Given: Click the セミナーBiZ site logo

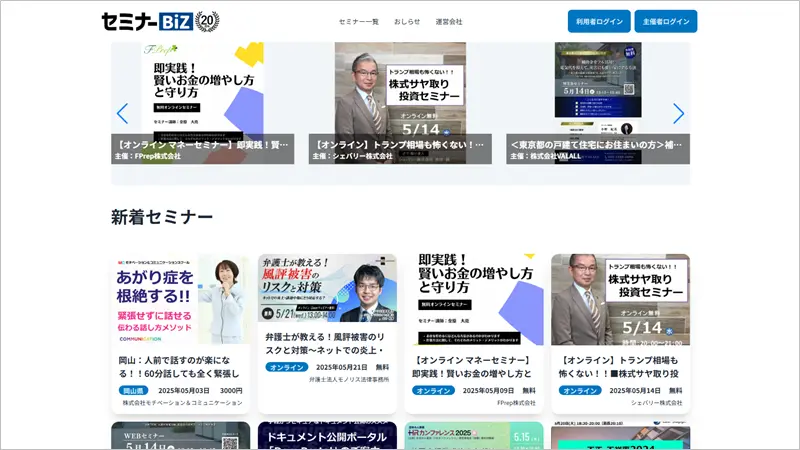Looking at the screenshot, I should click(x=160, y=21).
